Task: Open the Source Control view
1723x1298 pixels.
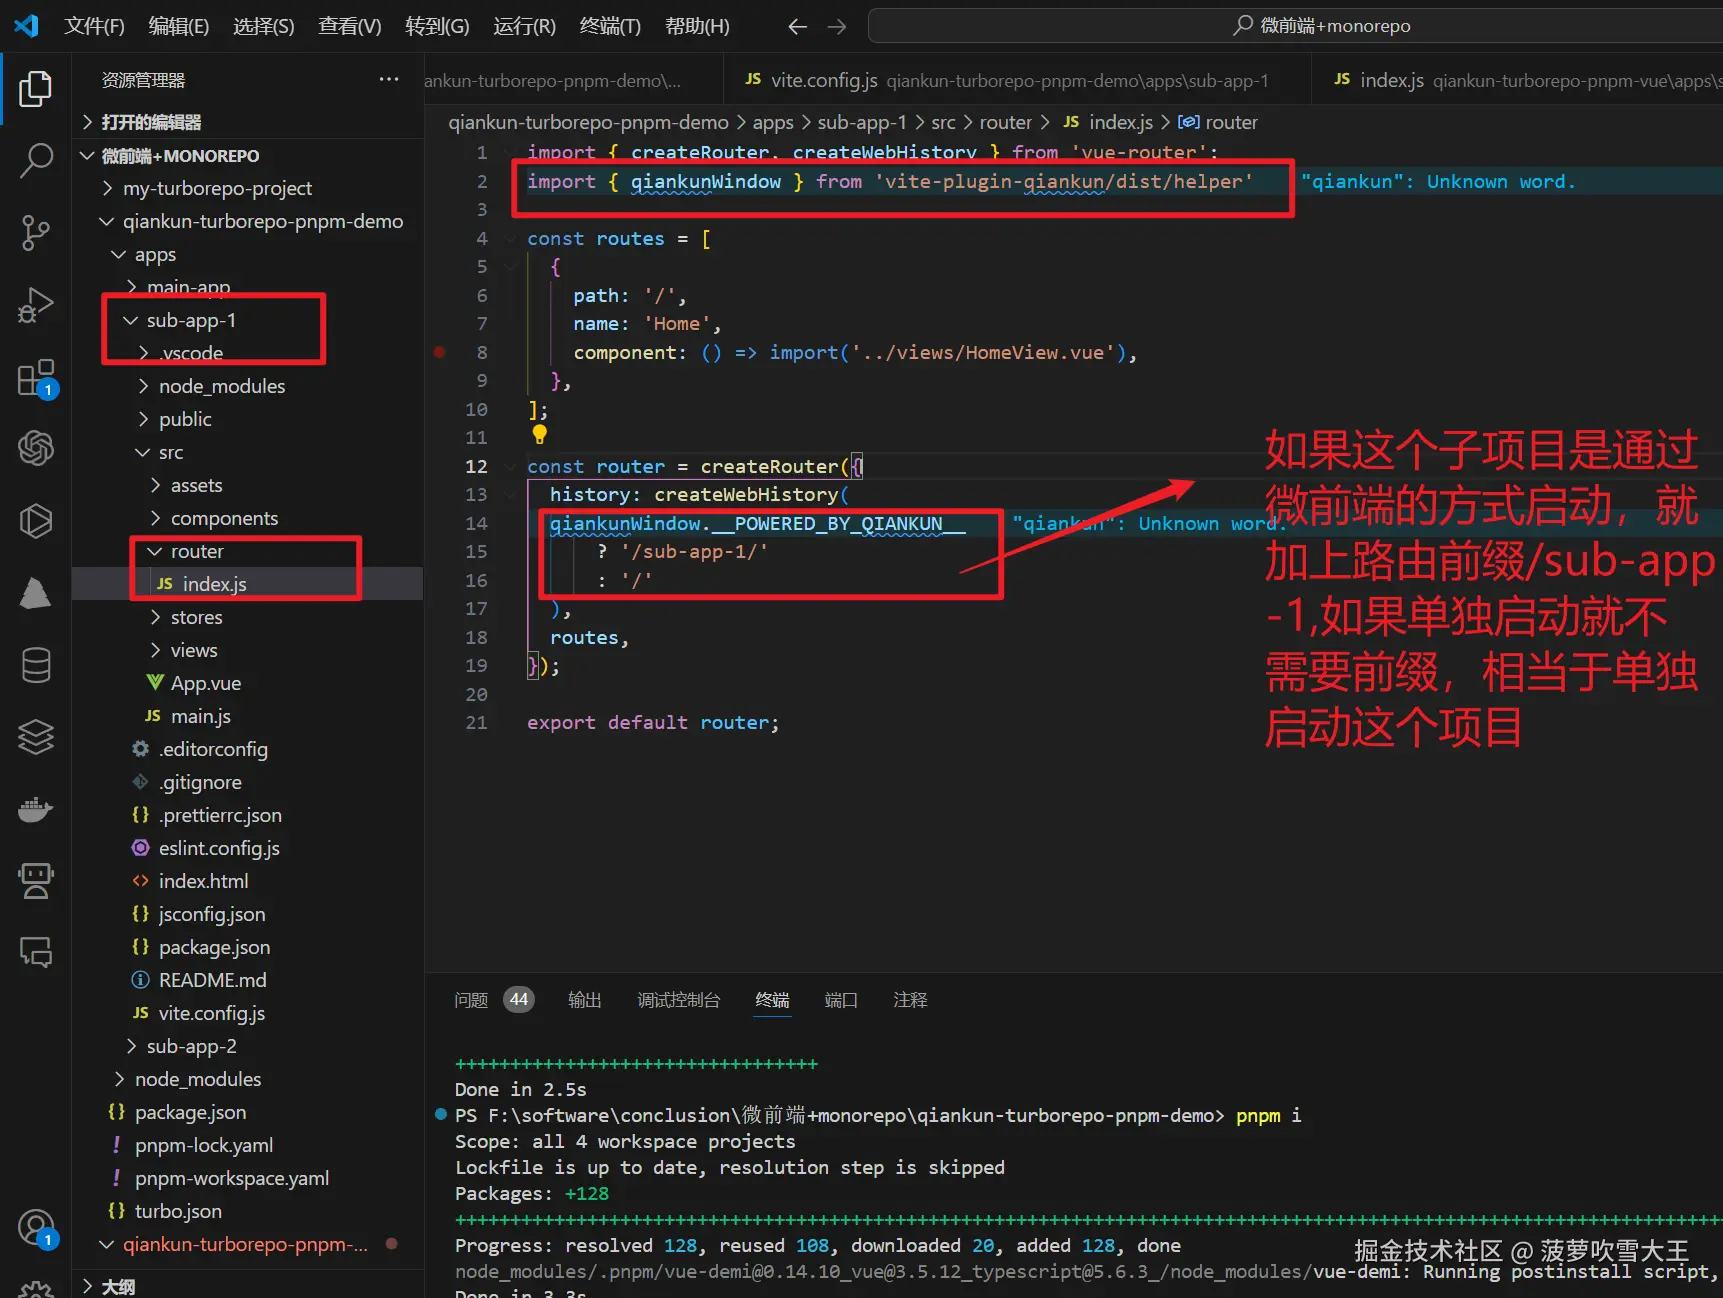Action: 36,232
